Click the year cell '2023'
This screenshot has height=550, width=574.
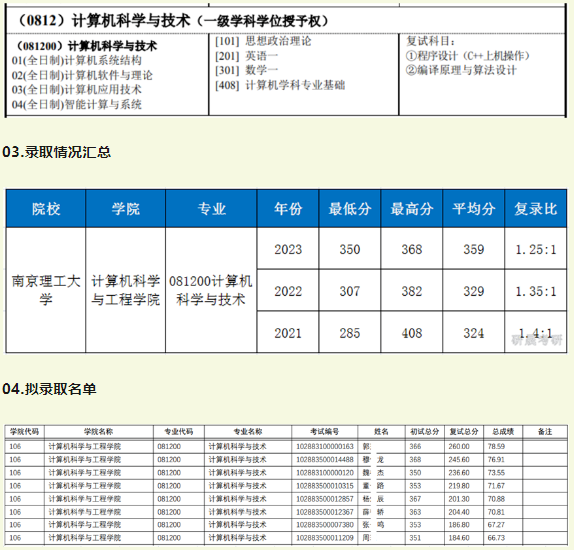[x=288, y=249]
